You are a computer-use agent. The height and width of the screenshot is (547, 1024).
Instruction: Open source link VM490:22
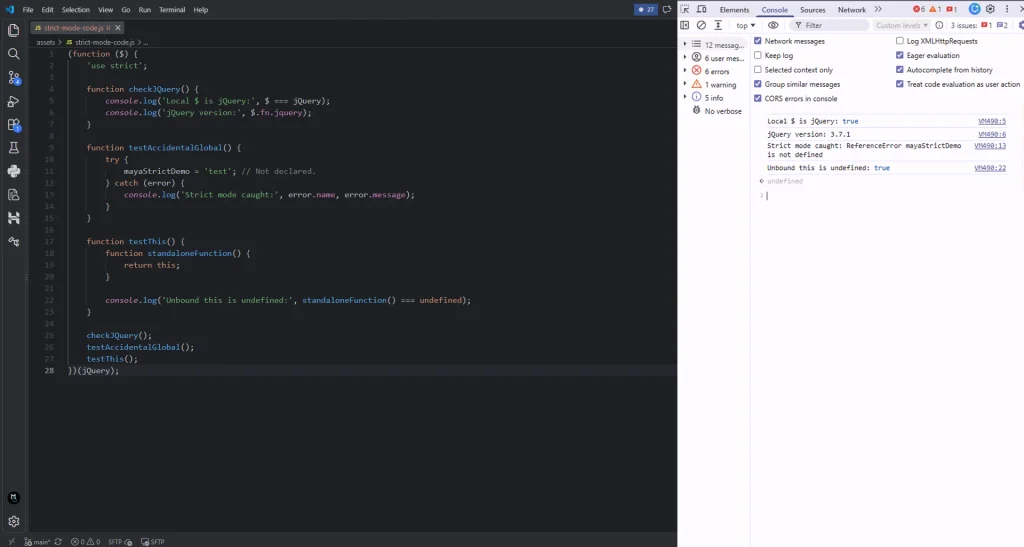pos(990,168)
